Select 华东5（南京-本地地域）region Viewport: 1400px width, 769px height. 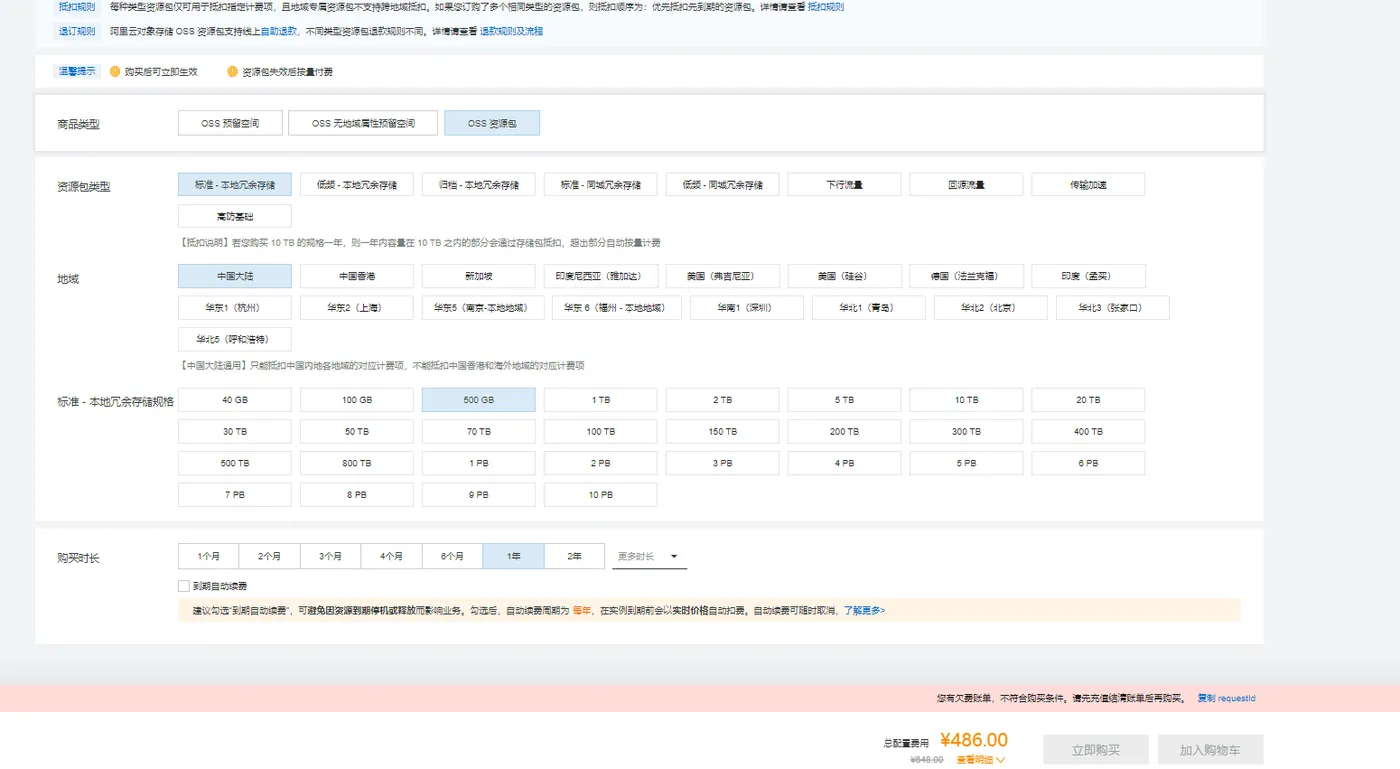pyautogui.click(x=483, y=308)
